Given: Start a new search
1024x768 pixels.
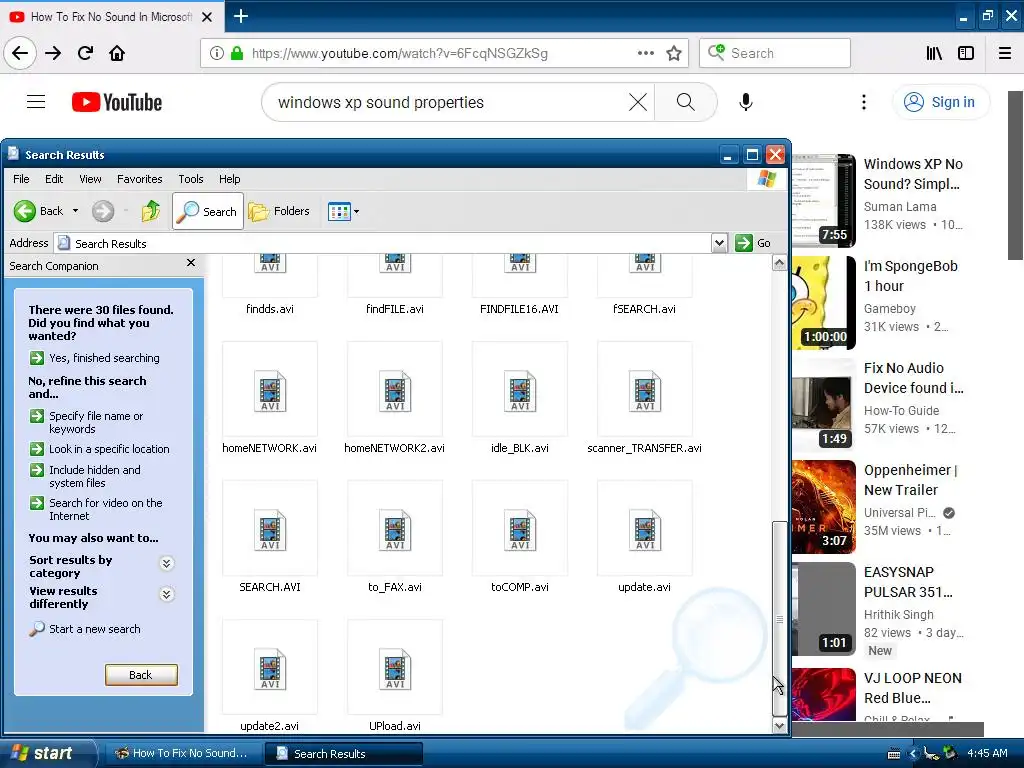Looking at the screenshot, I should [85, 629].
